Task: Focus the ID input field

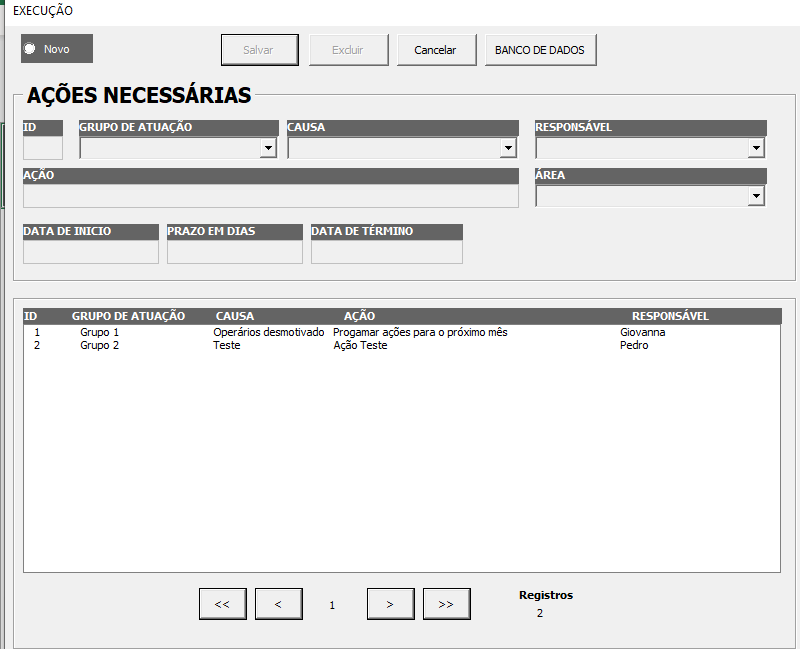Action: coord(43,148)
